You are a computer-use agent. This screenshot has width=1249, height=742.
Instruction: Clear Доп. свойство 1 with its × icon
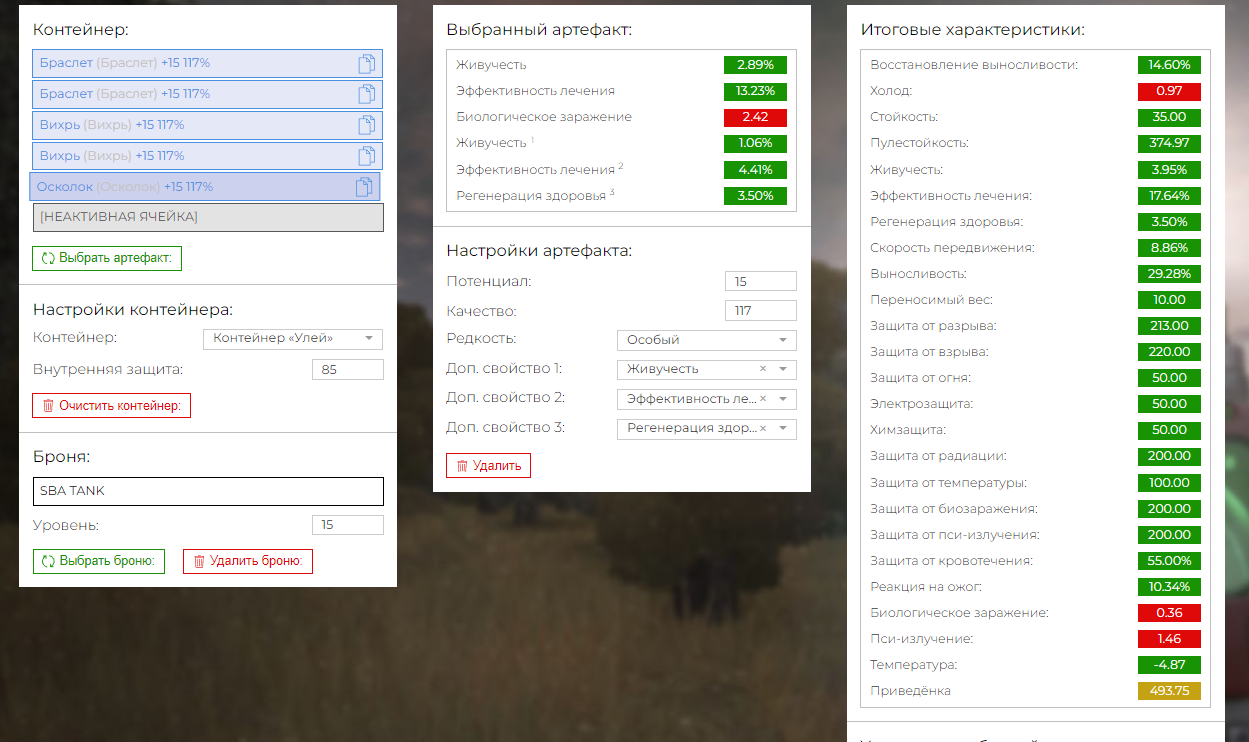[x=763, y=369]
